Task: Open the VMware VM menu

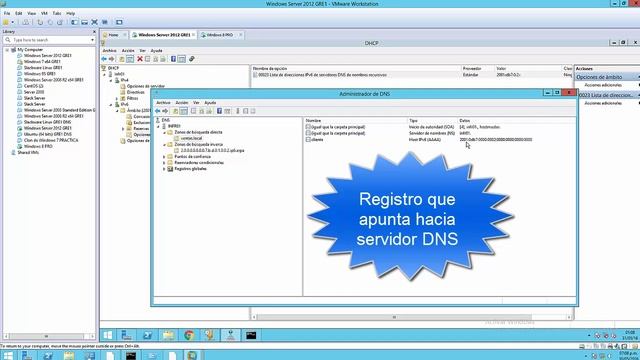Action: point(44,13)
